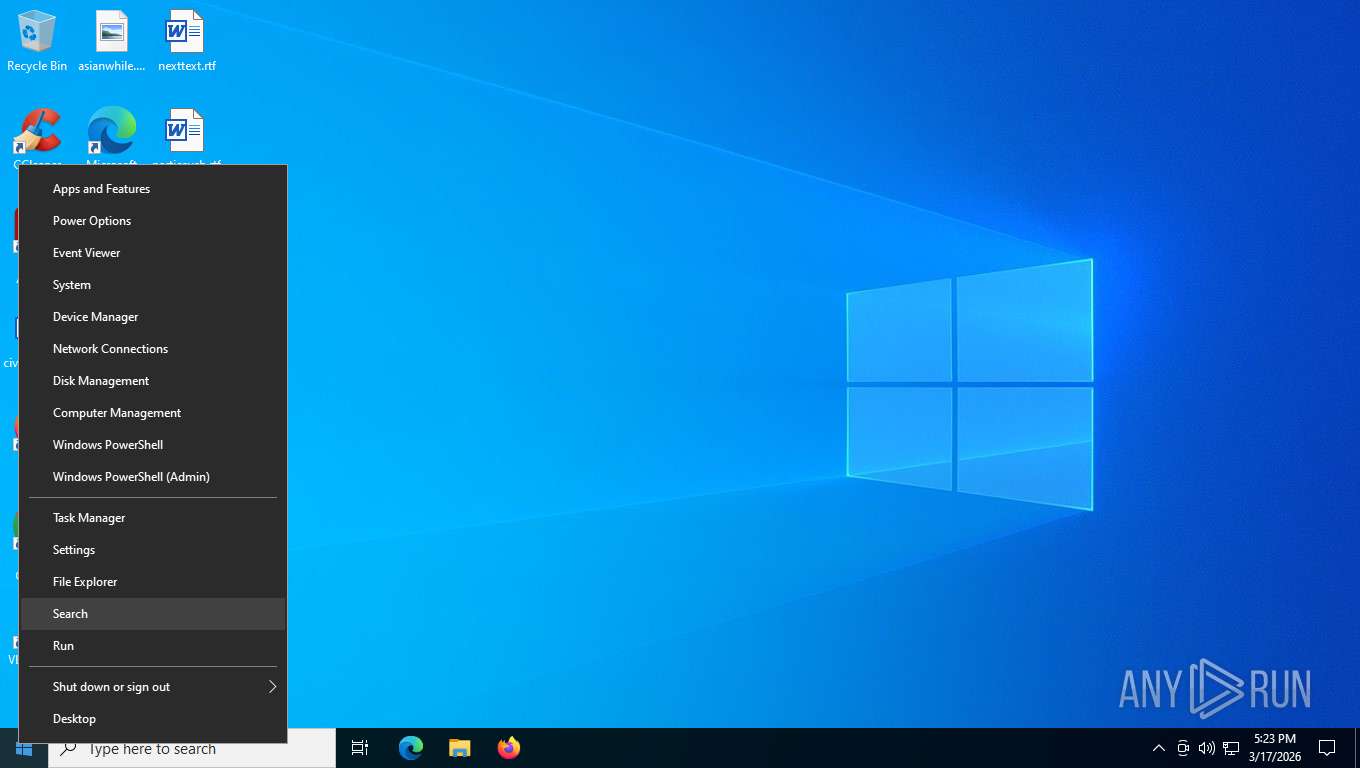
Task: Launch Windows PowerShell (non-admin)
Action: click(x=153, y=445)
